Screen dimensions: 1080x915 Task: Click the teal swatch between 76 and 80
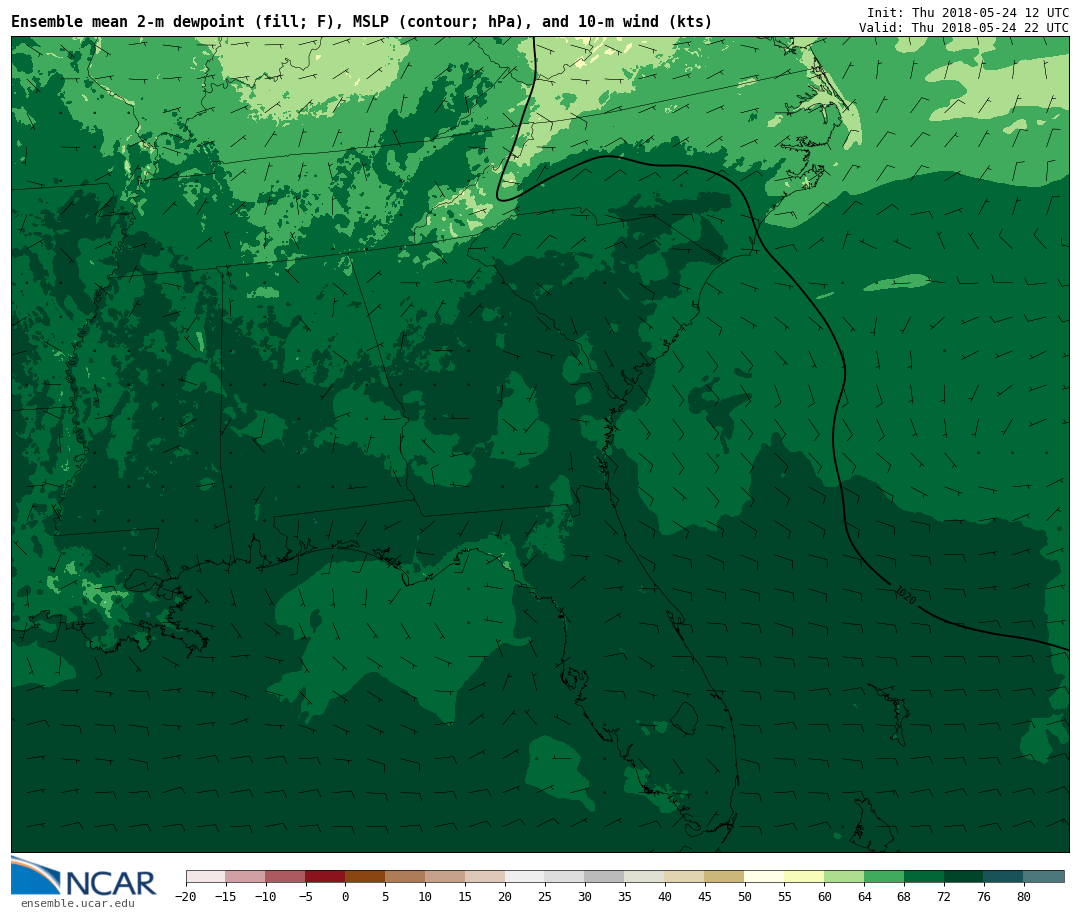pyautogui.click(x=1004, y=877)
